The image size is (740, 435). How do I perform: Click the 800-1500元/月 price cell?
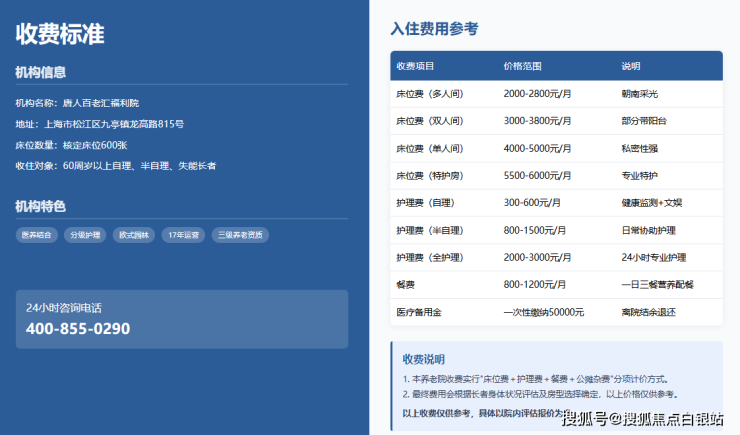(x=535, y=230)
